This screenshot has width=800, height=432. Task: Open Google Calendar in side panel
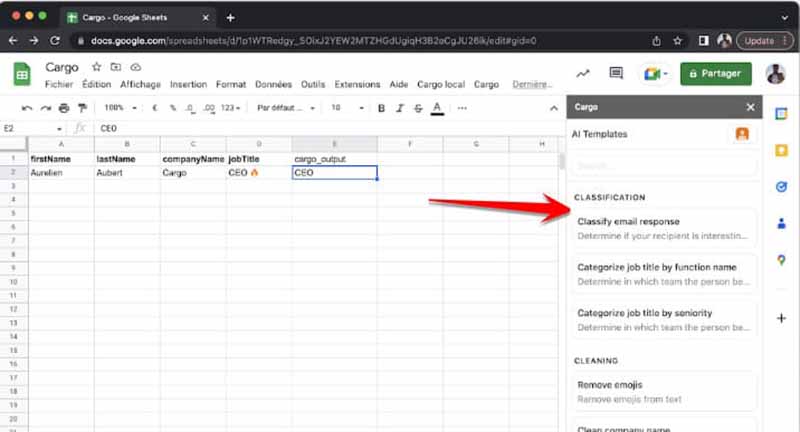coord(781,112)
